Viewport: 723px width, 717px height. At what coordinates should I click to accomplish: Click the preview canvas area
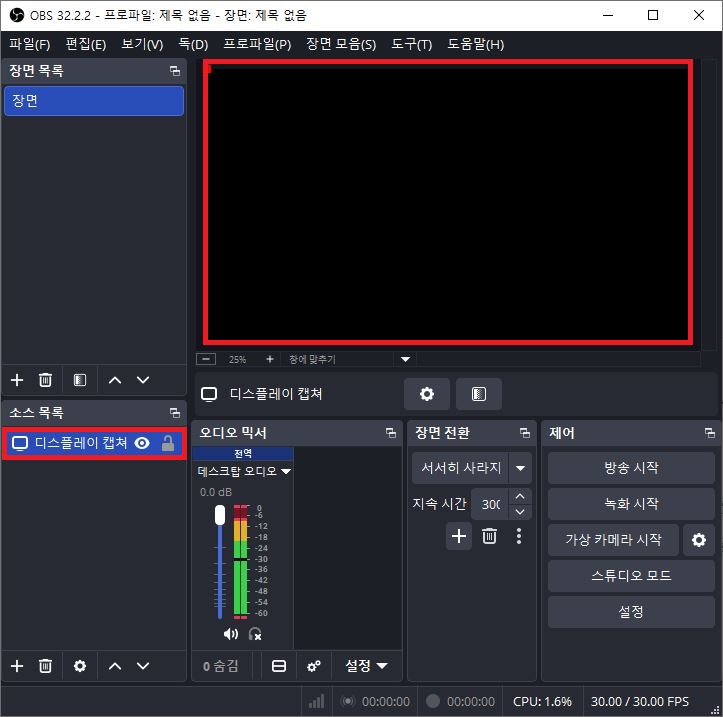pyautogui.click(x=448, y=202)
